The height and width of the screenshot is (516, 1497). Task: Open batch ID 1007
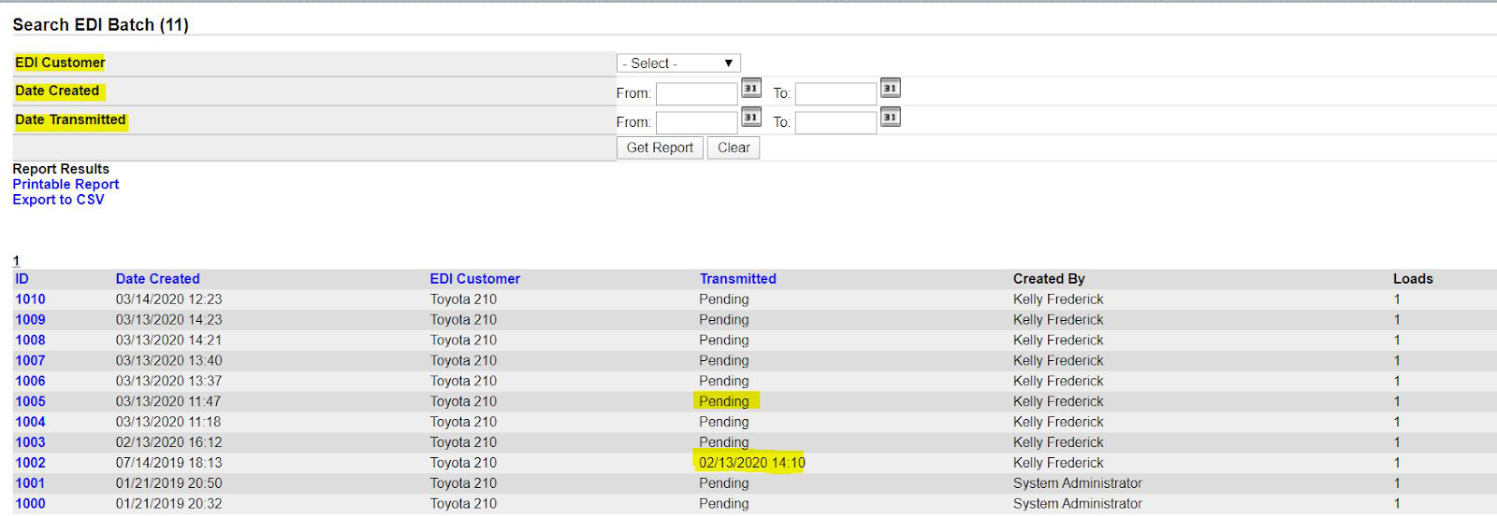click(30, 361)
